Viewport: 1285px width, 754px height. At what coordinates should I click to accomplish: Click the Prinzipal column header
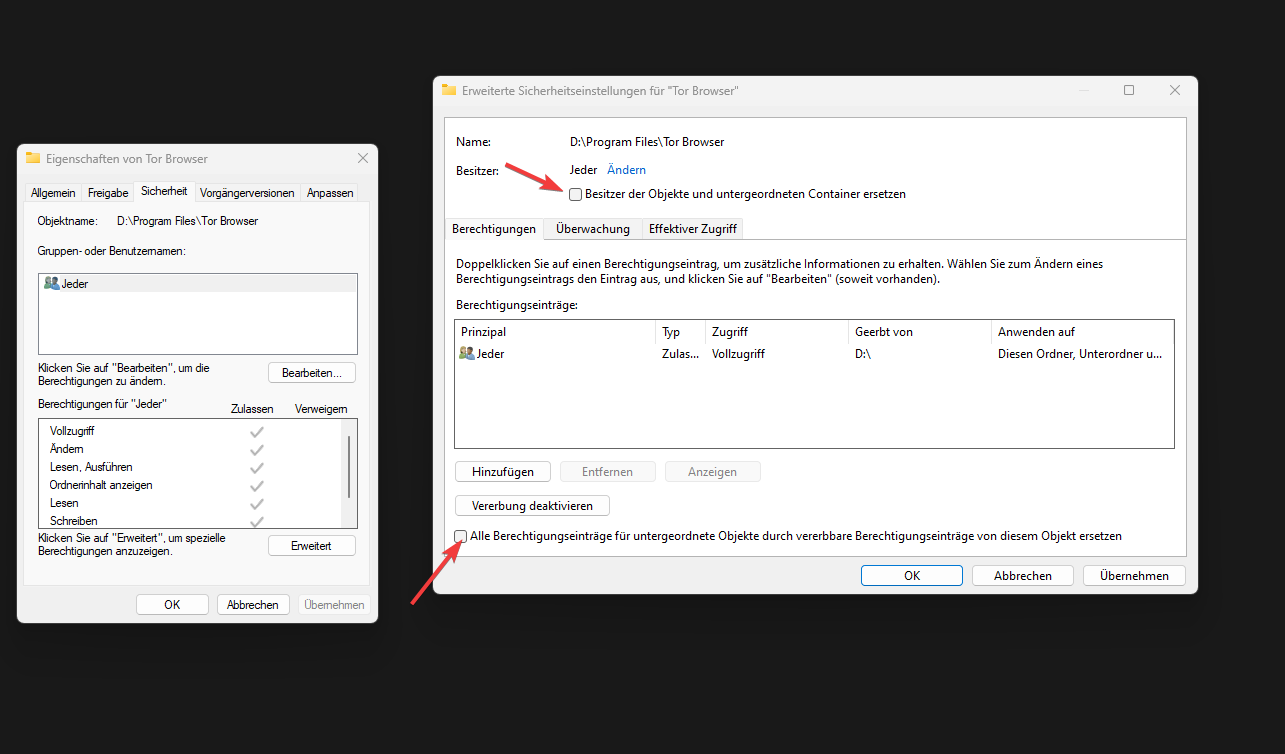[x=555, y=332]
